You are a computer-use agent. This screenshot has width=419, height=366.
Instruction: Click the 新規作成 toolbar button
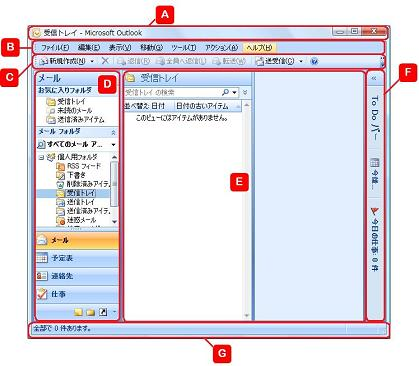[62, 61]
